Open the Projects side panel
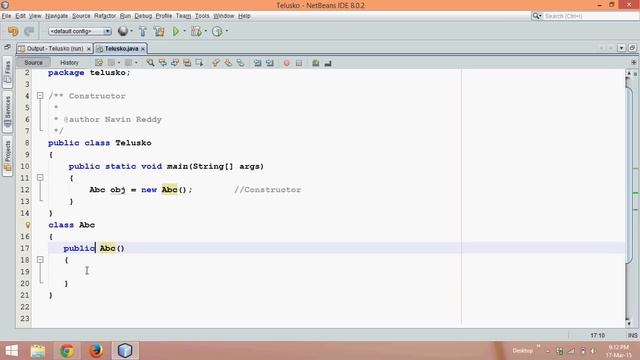The height and width of the screenshot is (360, 640). pos(7,156)
